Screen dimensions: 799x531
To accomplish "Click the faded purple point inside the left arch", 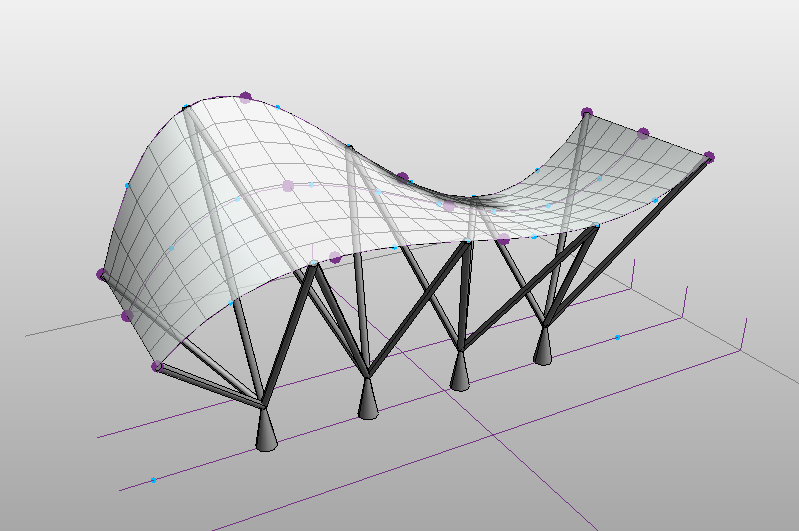I will coord(288,185).
